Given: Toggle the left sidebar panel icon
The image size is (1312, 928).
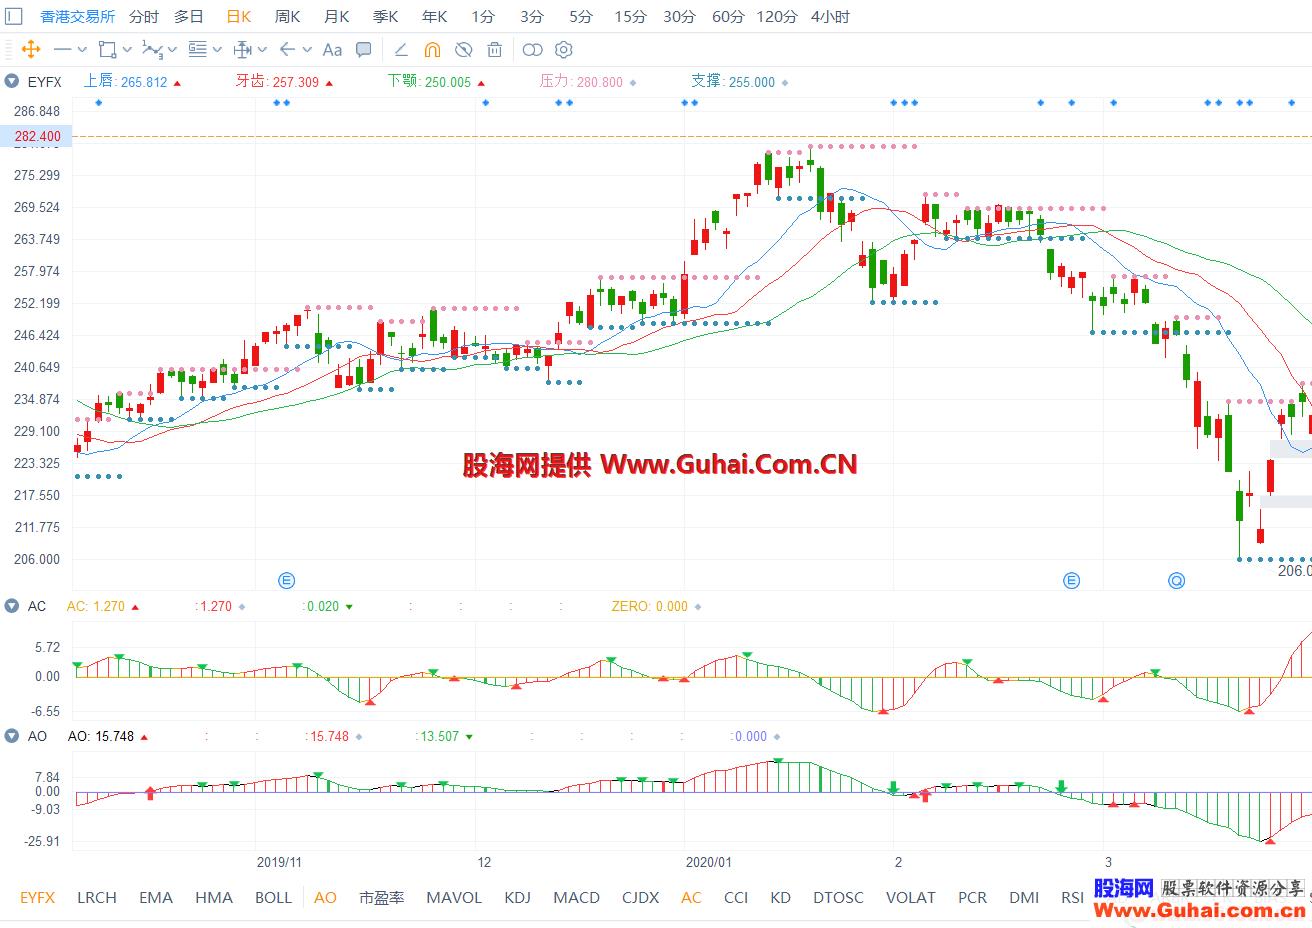Looking at the screenshot, I should tap(14, 16).
